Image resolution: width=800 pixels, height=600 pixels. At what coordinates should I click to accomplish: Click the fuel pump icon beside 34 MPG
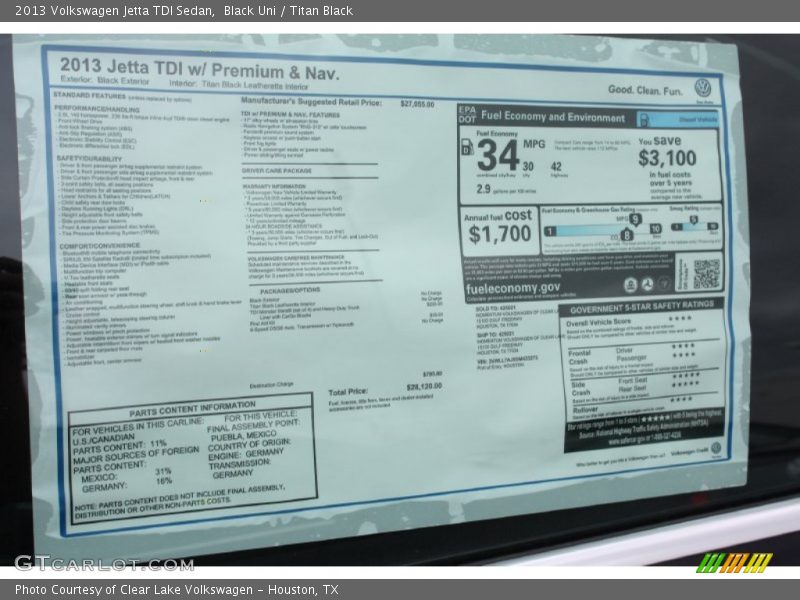coord(466,147)
